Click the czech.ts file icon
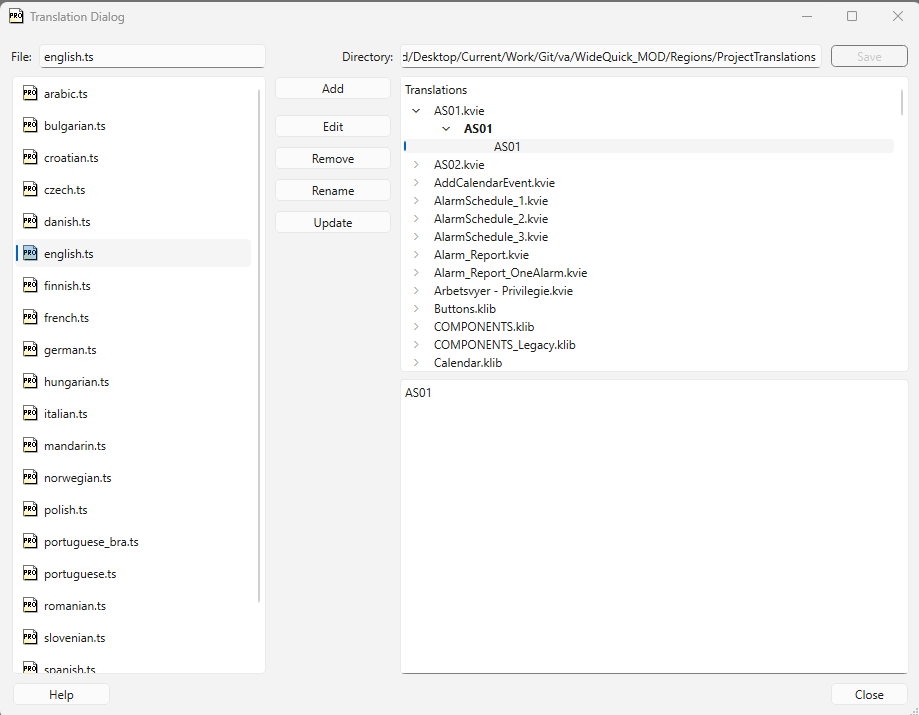This screenshot has height=715, width=919. pos(30,189)
